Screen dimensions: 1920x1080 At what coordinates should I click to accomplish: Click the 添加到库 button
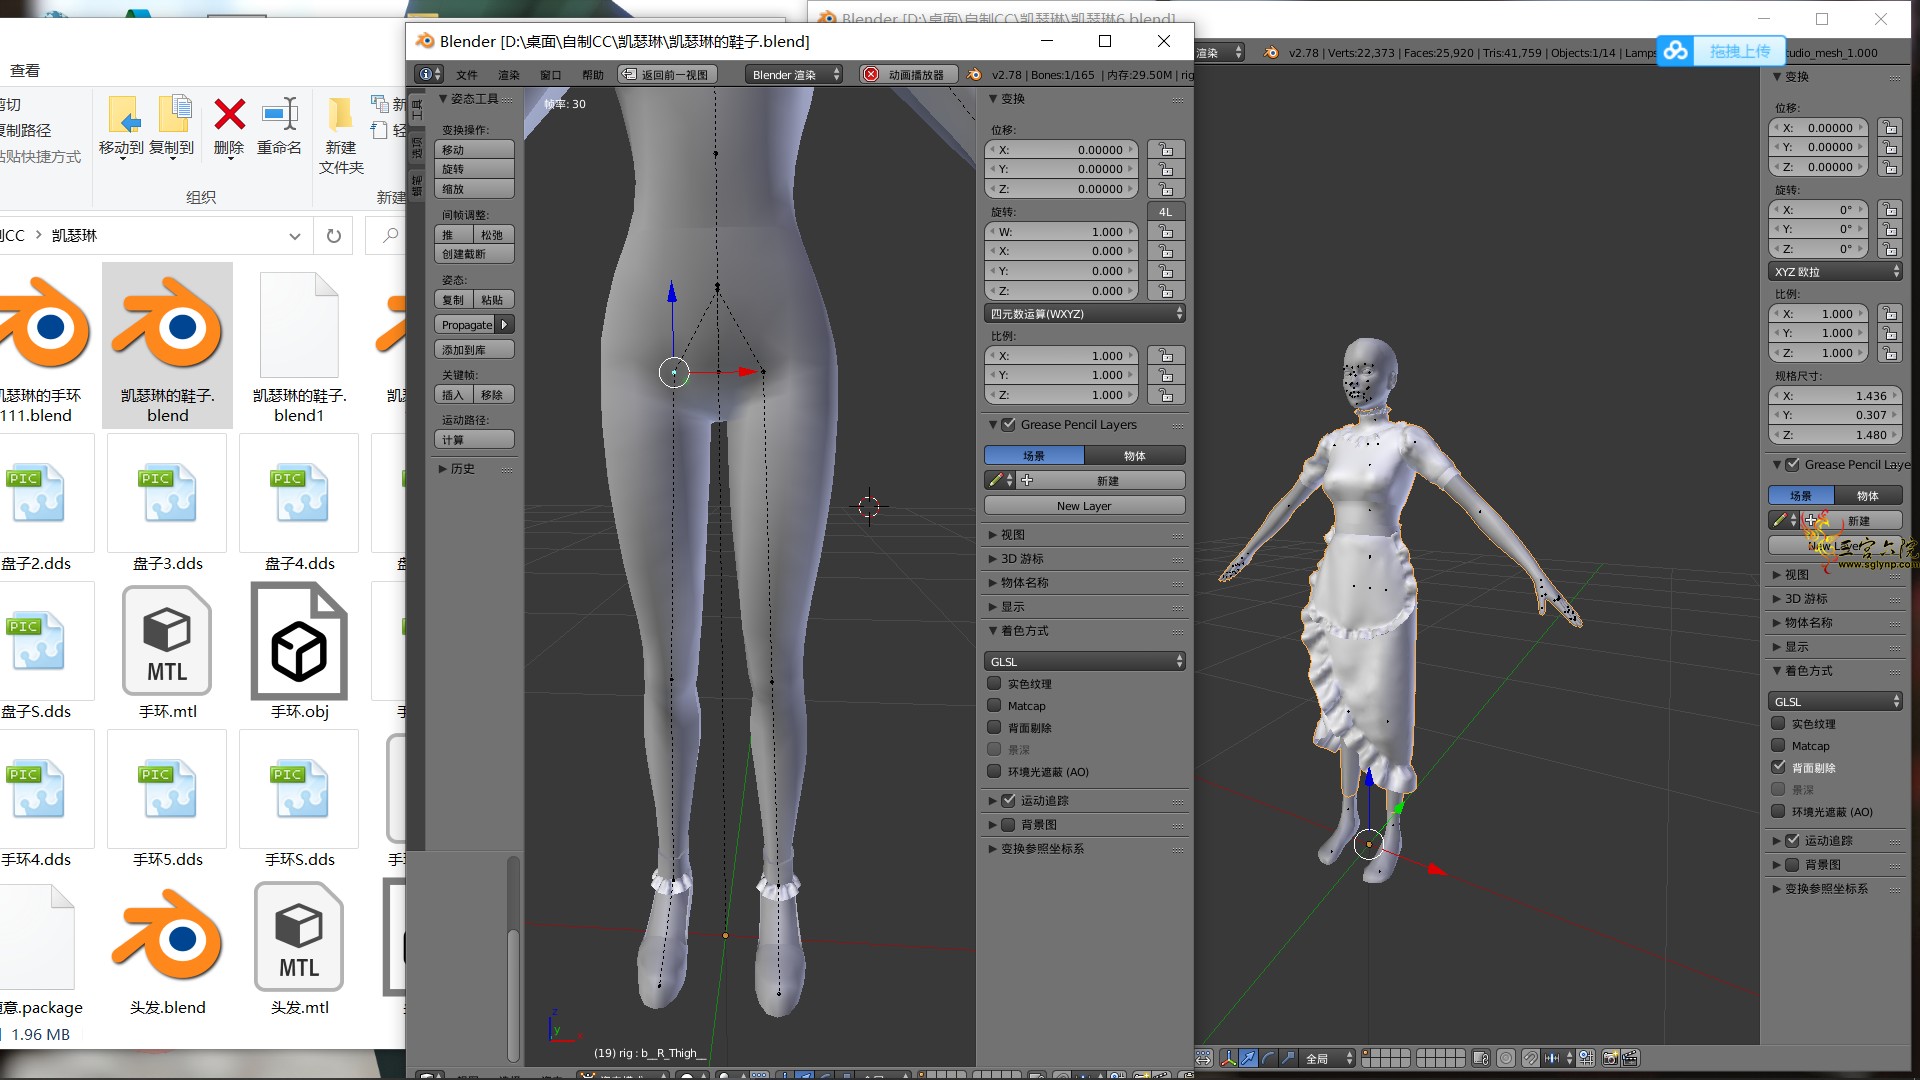tap(474, 349)
